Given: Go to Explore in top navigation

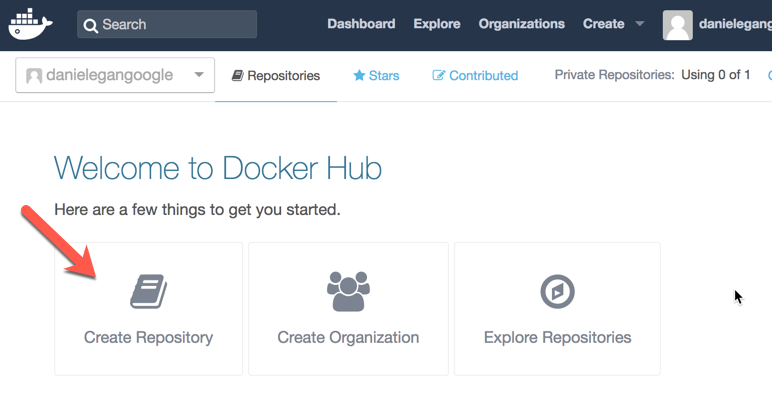Looking at the screenshot, I should 437,24.
